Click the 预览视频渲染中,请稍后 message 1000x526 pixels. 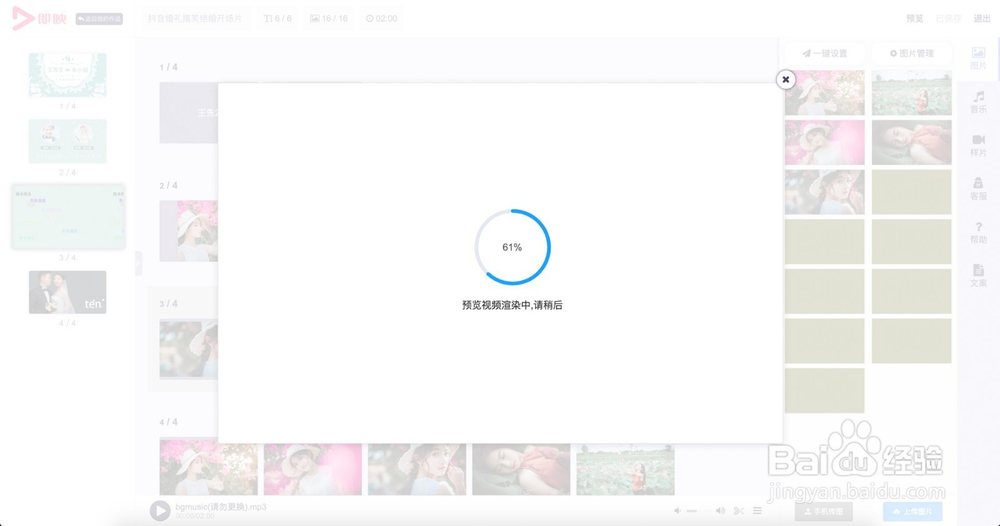click(512, 305)
